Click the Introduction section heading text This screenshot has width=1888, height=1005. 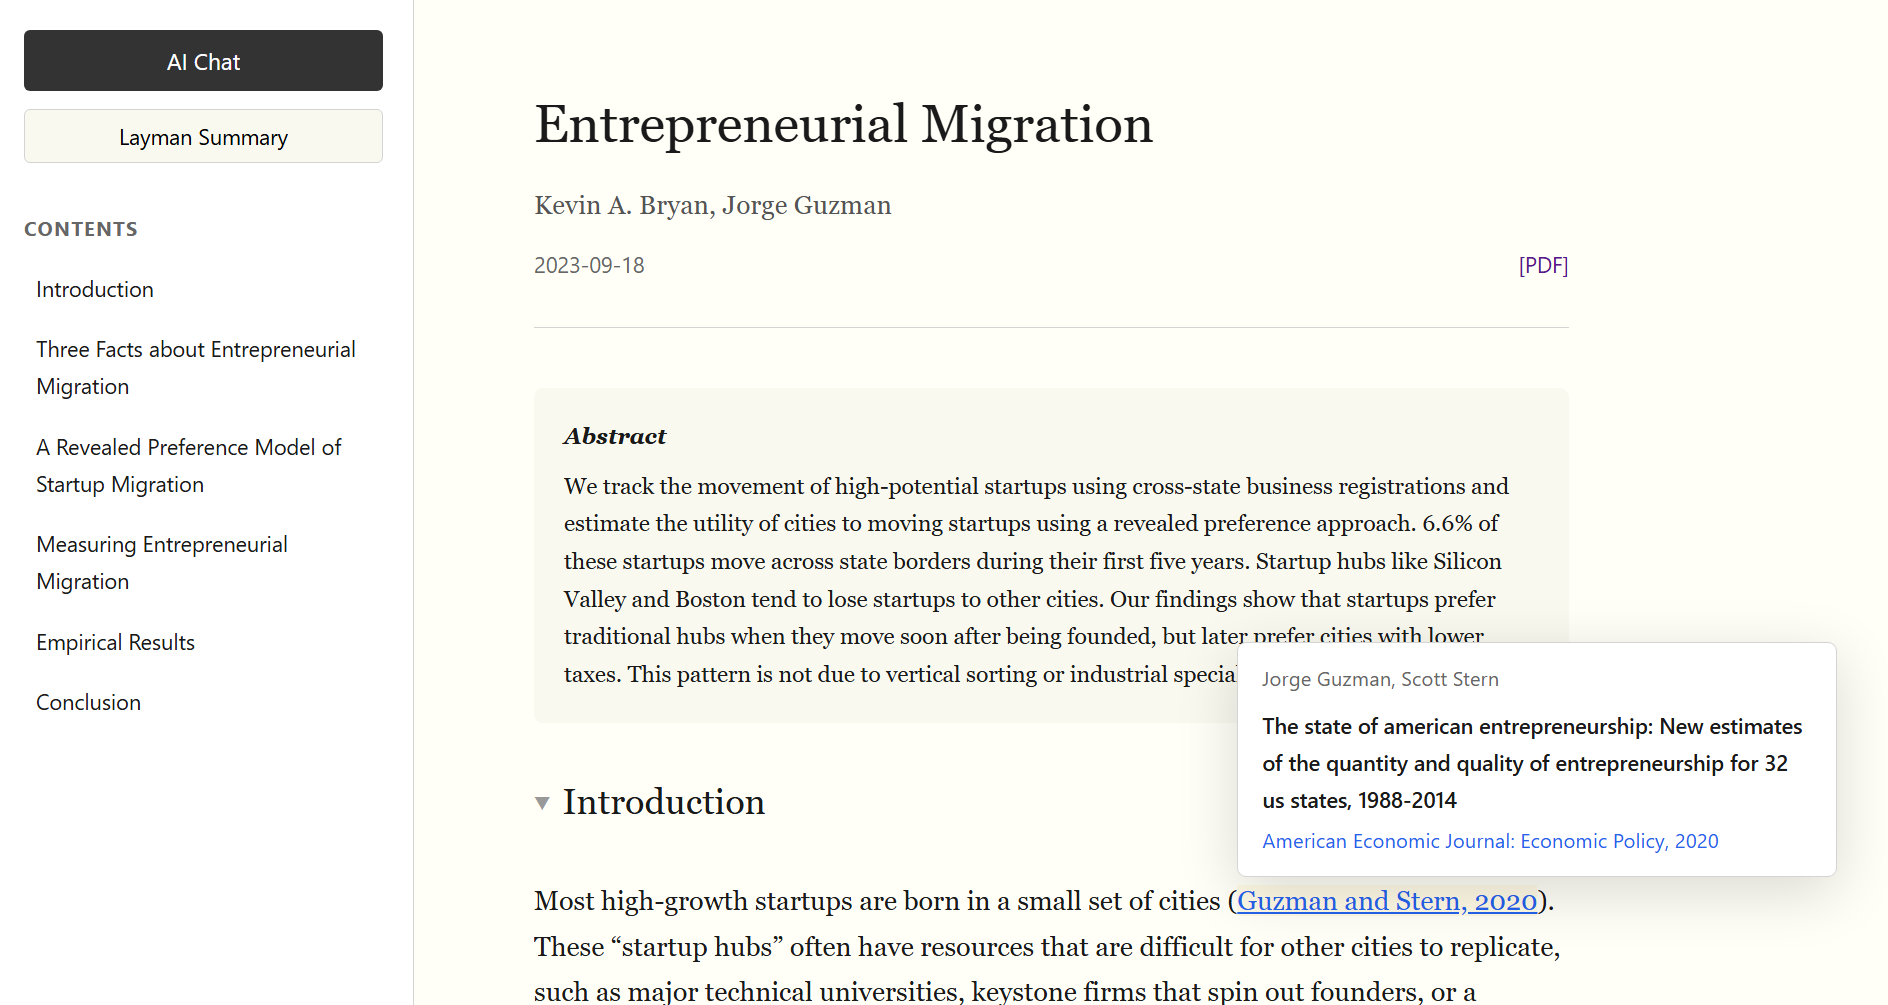point(663,802)
